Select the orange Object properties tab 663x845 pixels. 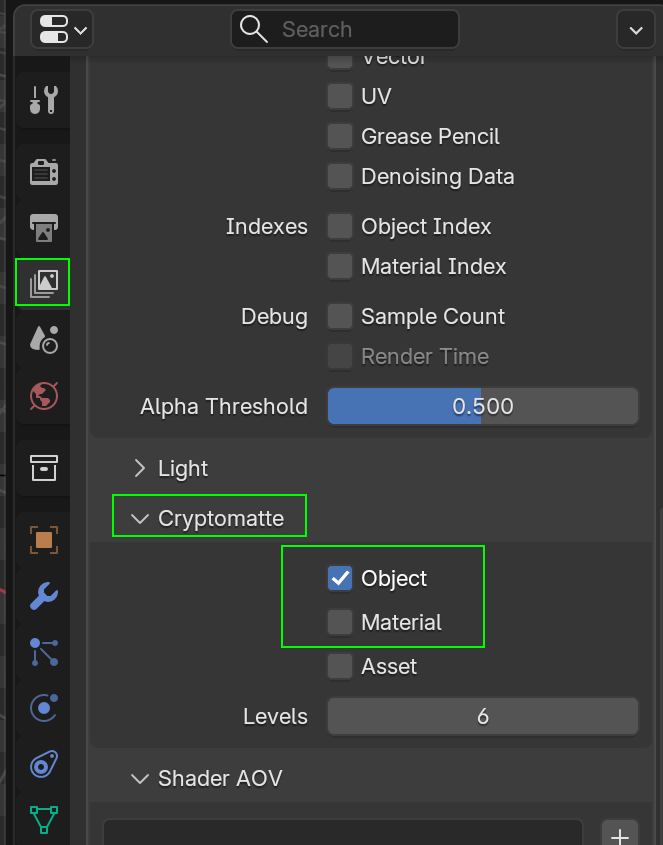(x=43, y=539)
